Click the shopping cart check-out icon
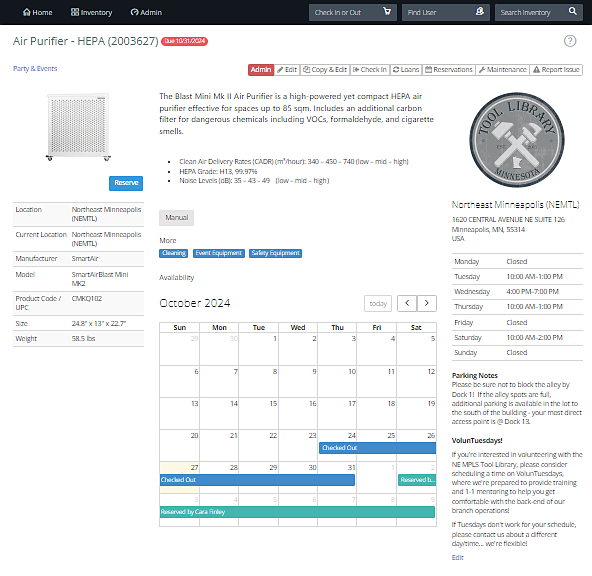The image size is (592, 576). click(387, 12)
